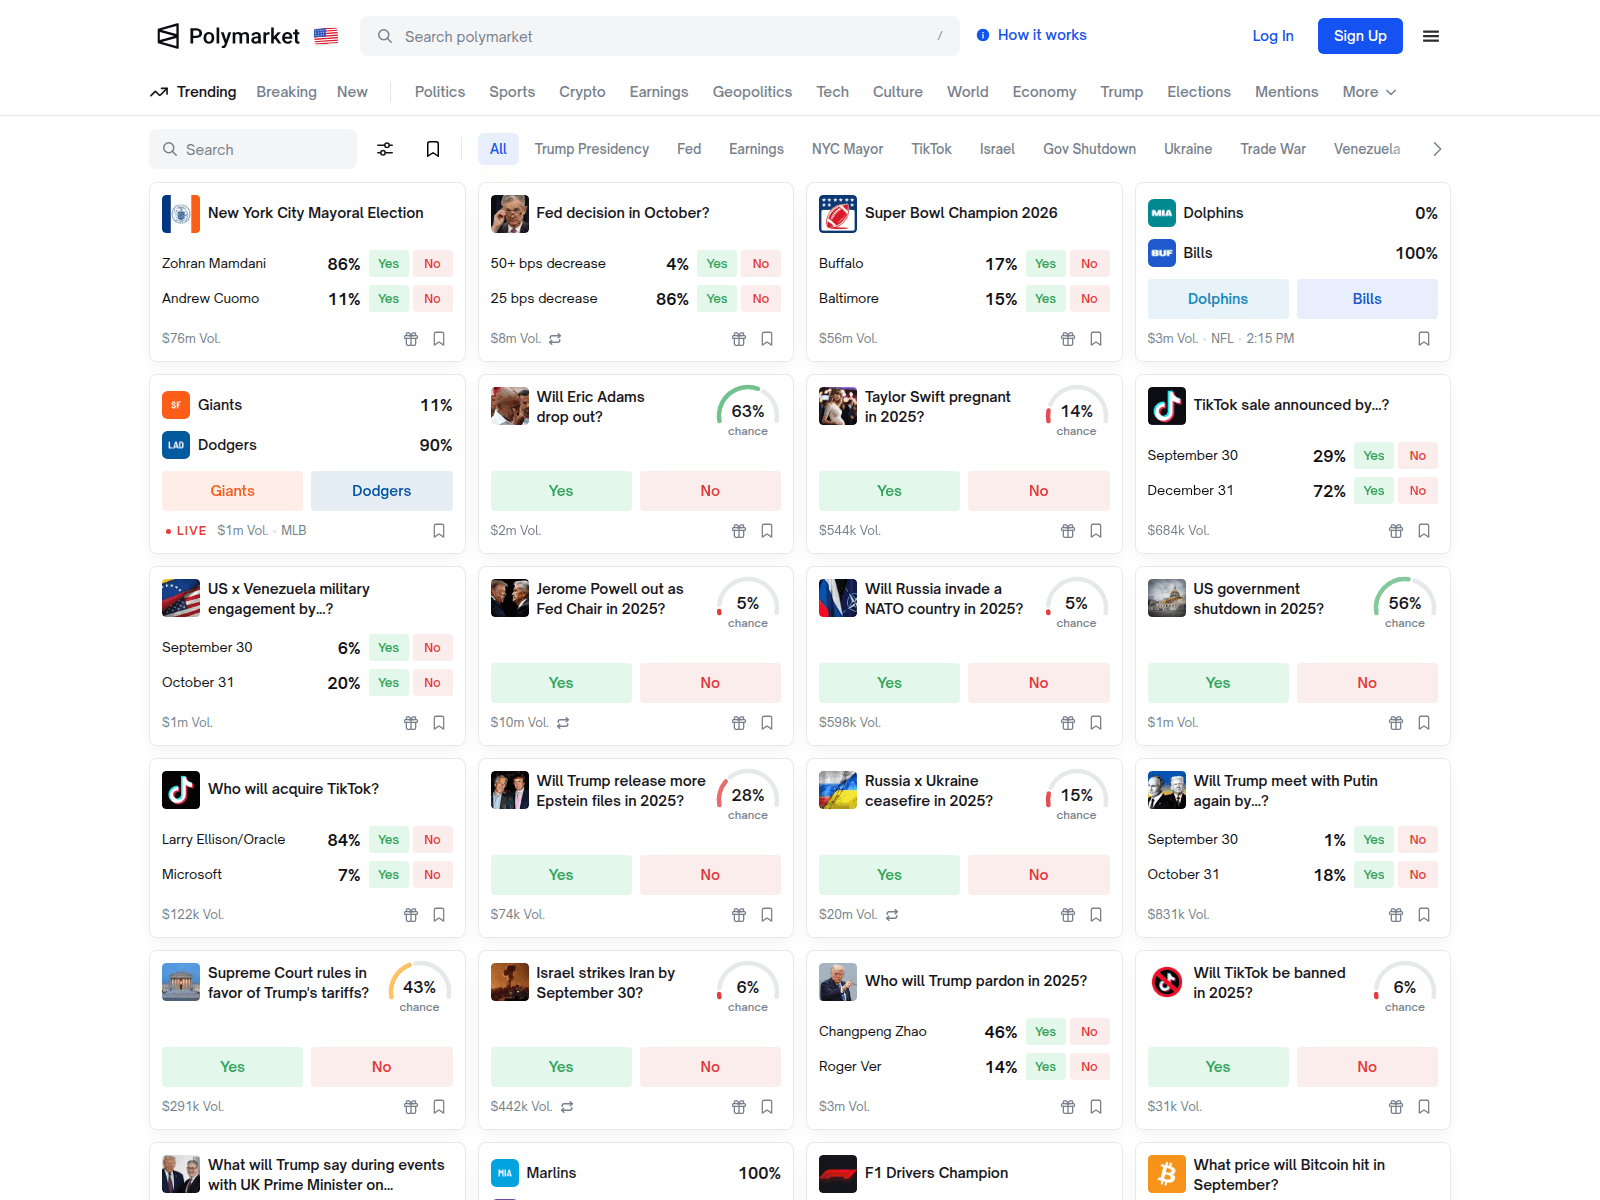Open Israel strikes Iran by September 30 market
Image resolution: width=1600 pixels, height=1200 pixels.
[x=605, y=983]
